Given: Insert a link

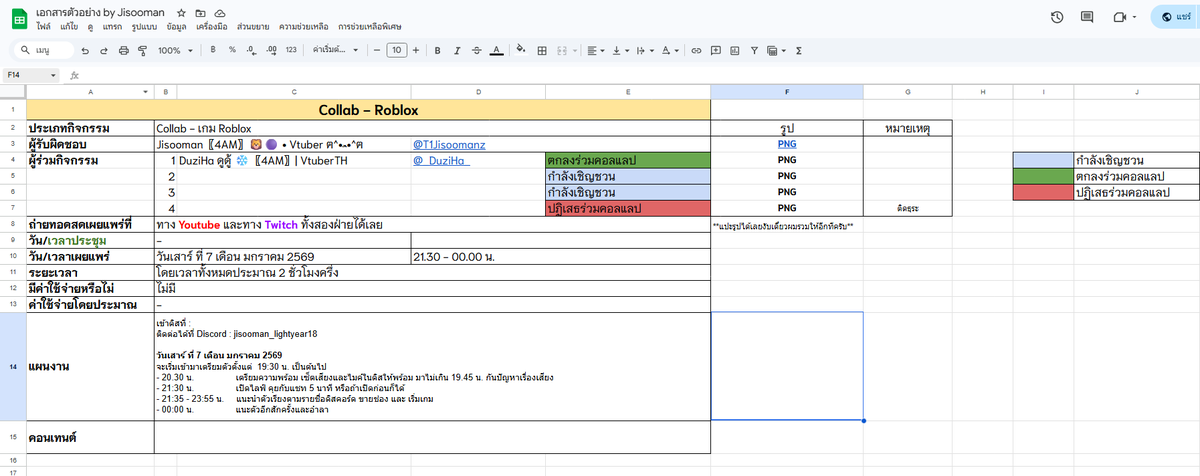Looking at the screenshot, I should (696, 50).
